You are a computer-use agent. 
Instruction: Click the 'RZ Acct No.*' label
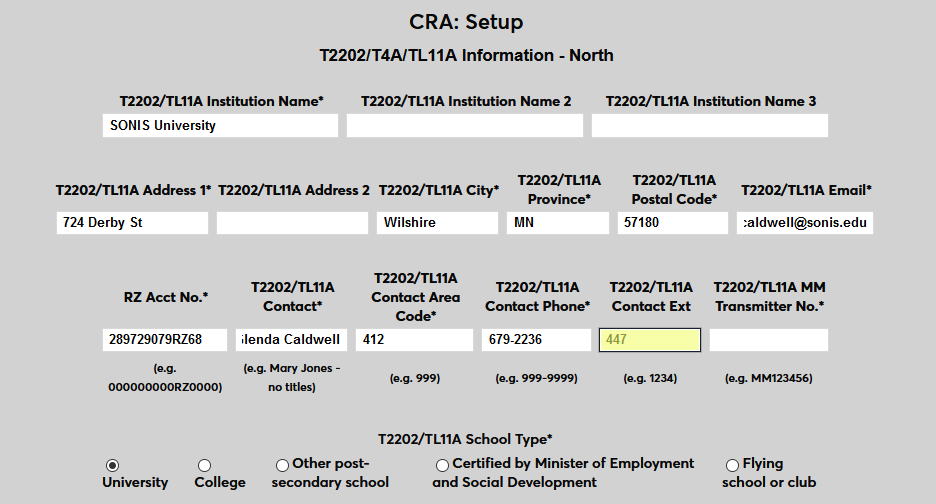tap(166, 297)
